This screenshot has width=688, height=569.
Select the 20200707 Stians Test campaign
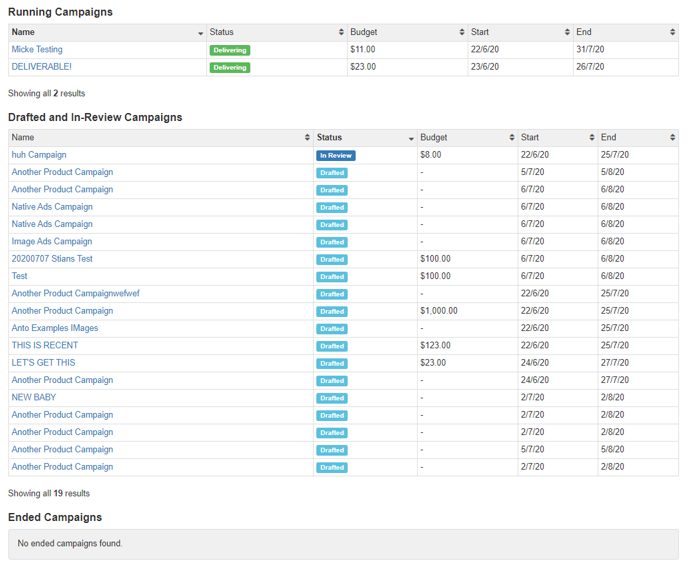[52, 259]
